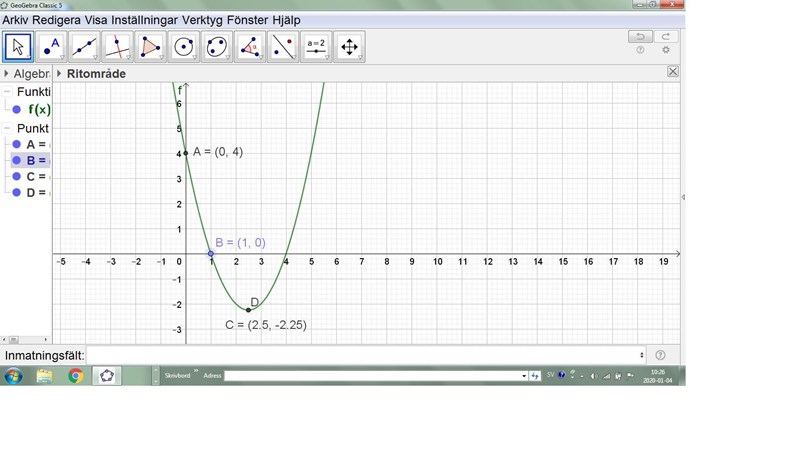Image resolution: width=800 pixels, height=454 pixels.
Task: Select the Ellipse conic tool
Action: click(x=217, y=46)
